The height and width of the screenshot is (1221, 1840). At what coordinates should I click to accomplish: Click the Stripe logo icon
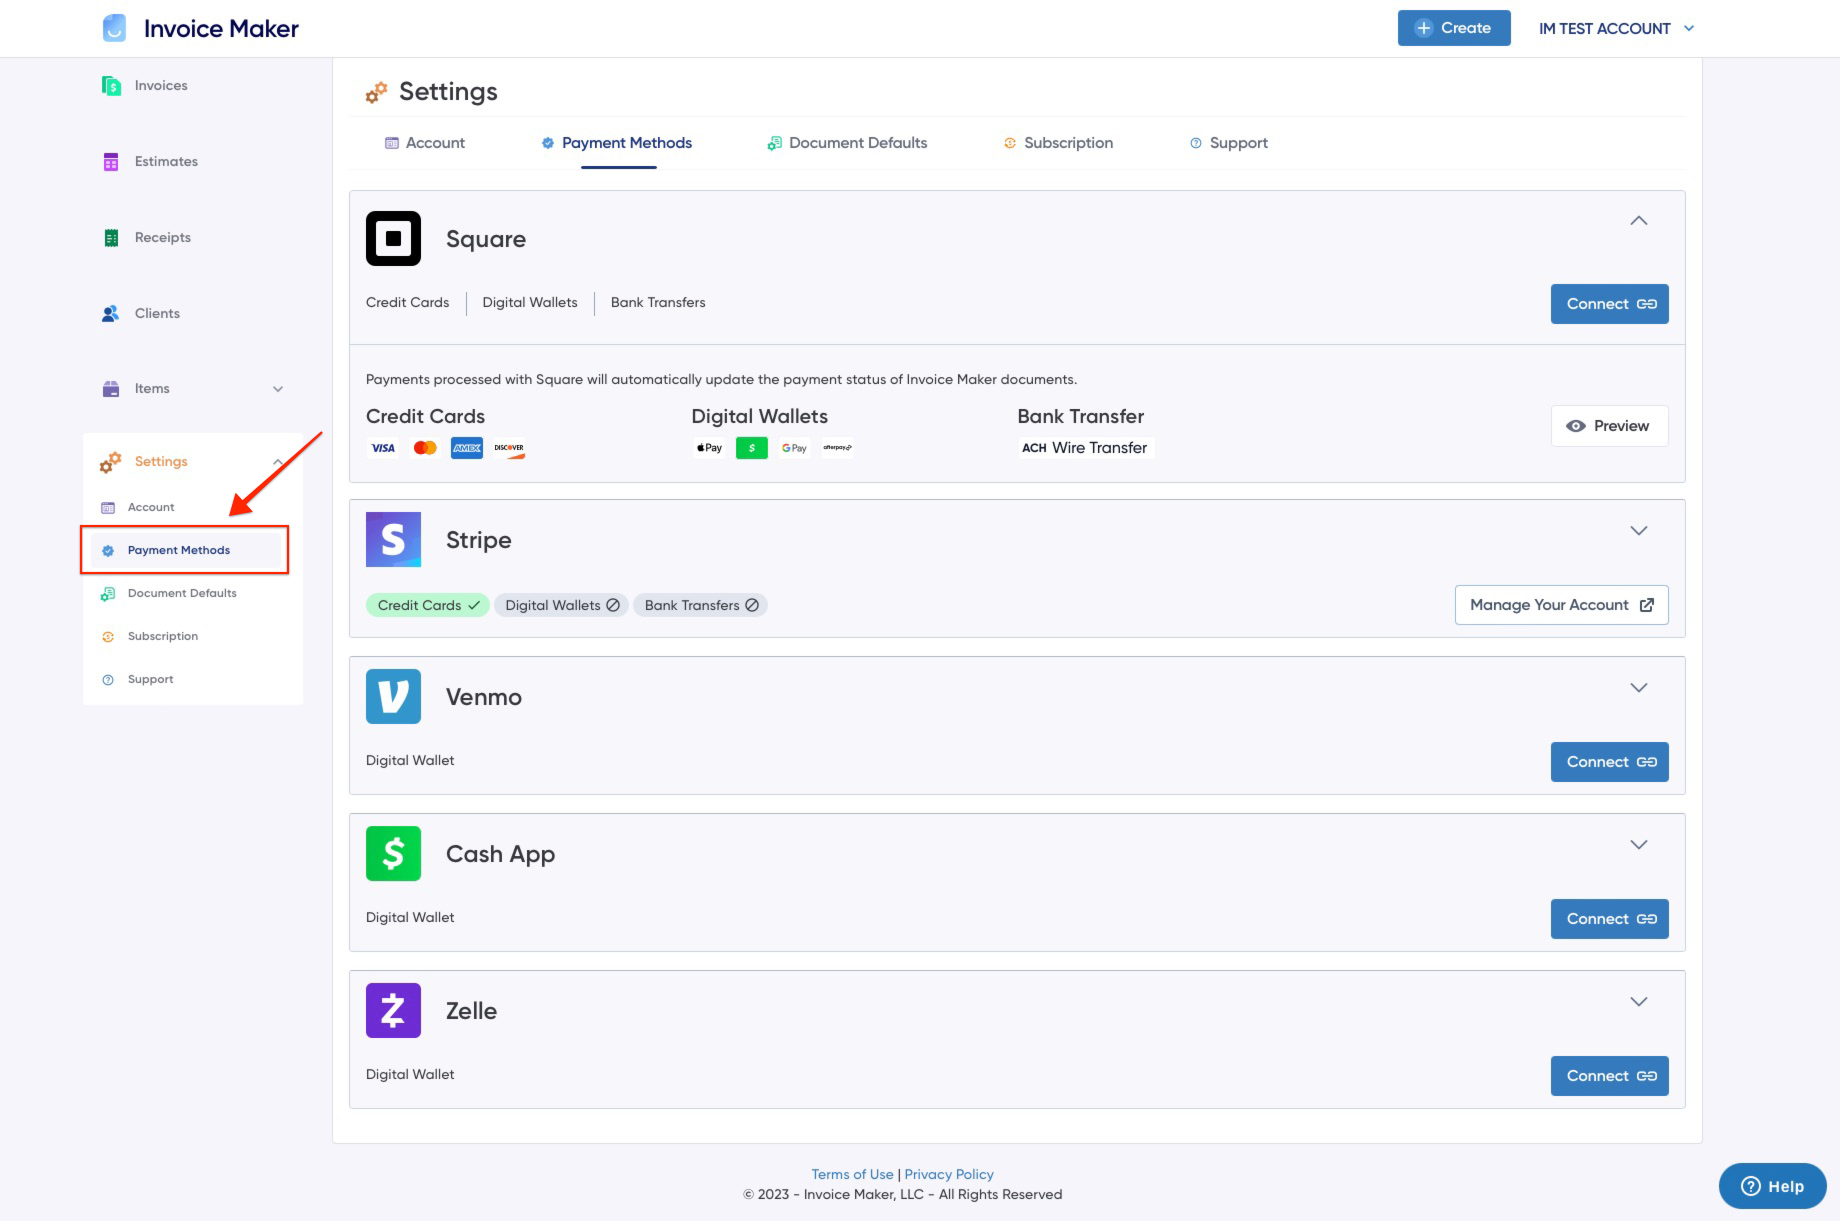click(393, 540)
